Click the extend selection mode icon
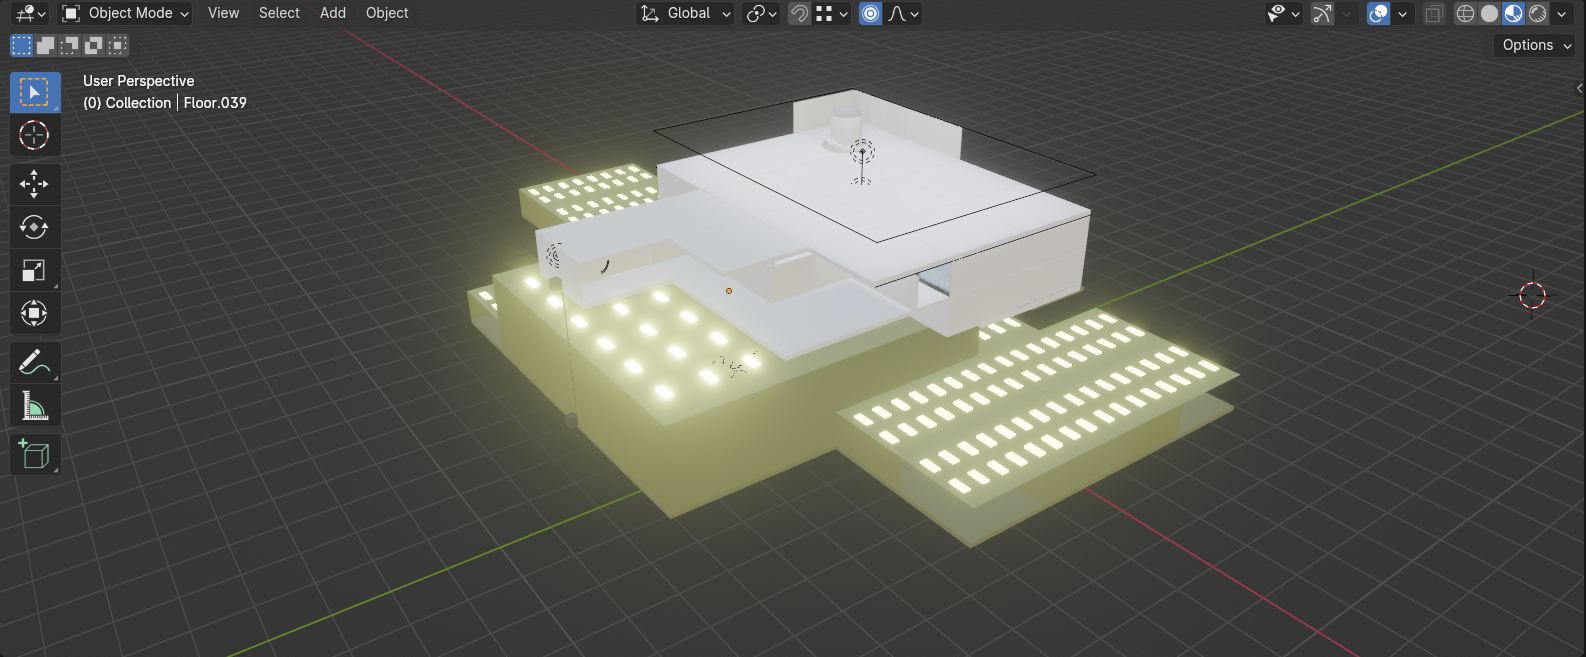Image resolution: width=1586 pixels, height=657 pixels. tap(46, 45)
